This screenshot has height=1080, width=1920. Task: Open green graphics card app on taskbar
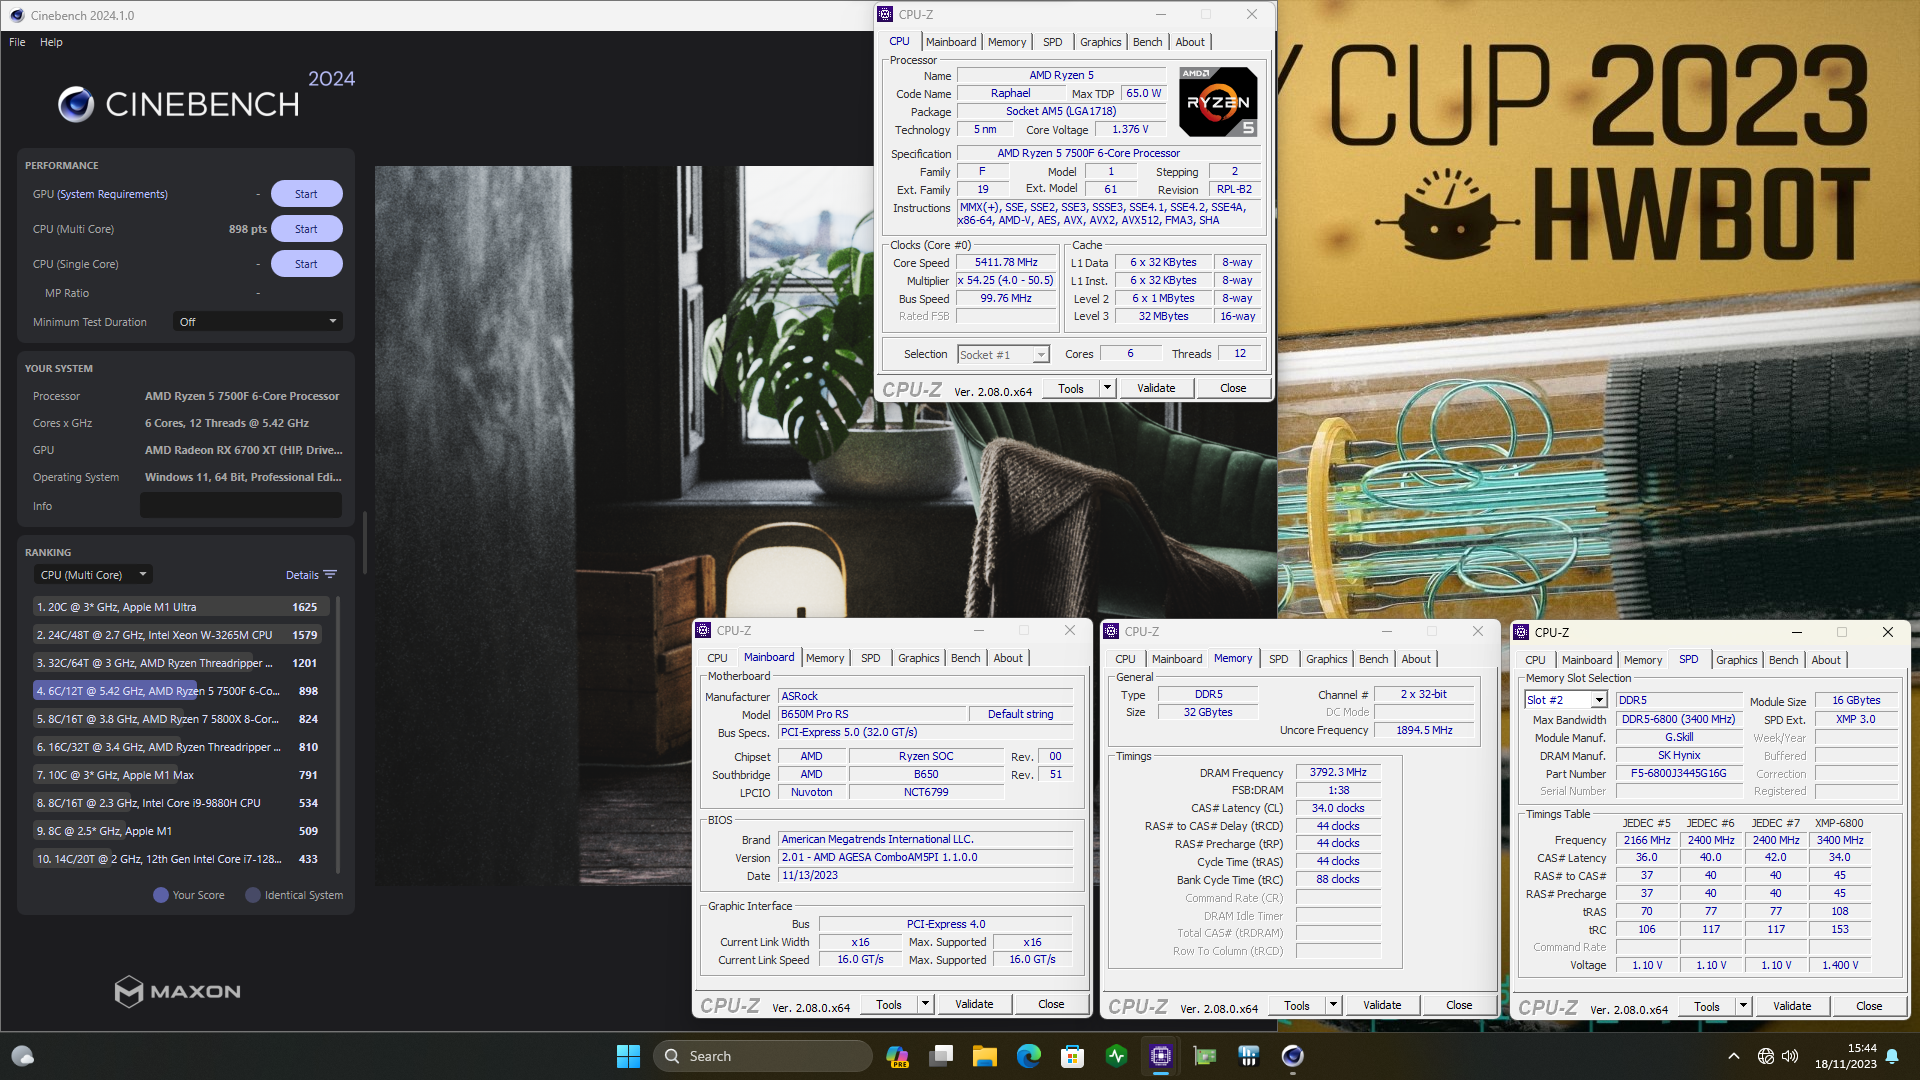(1204, 1056)
